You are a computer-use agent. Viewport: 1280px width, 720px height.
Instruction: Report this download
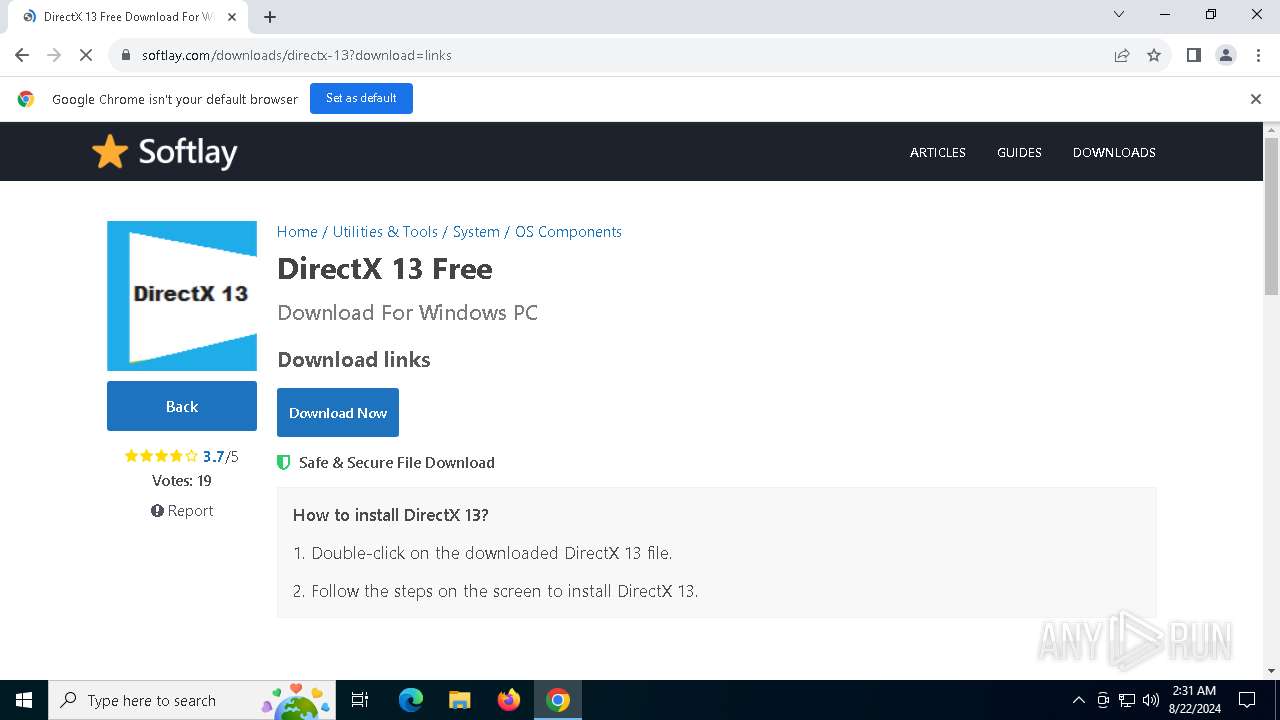coord(182,510)
